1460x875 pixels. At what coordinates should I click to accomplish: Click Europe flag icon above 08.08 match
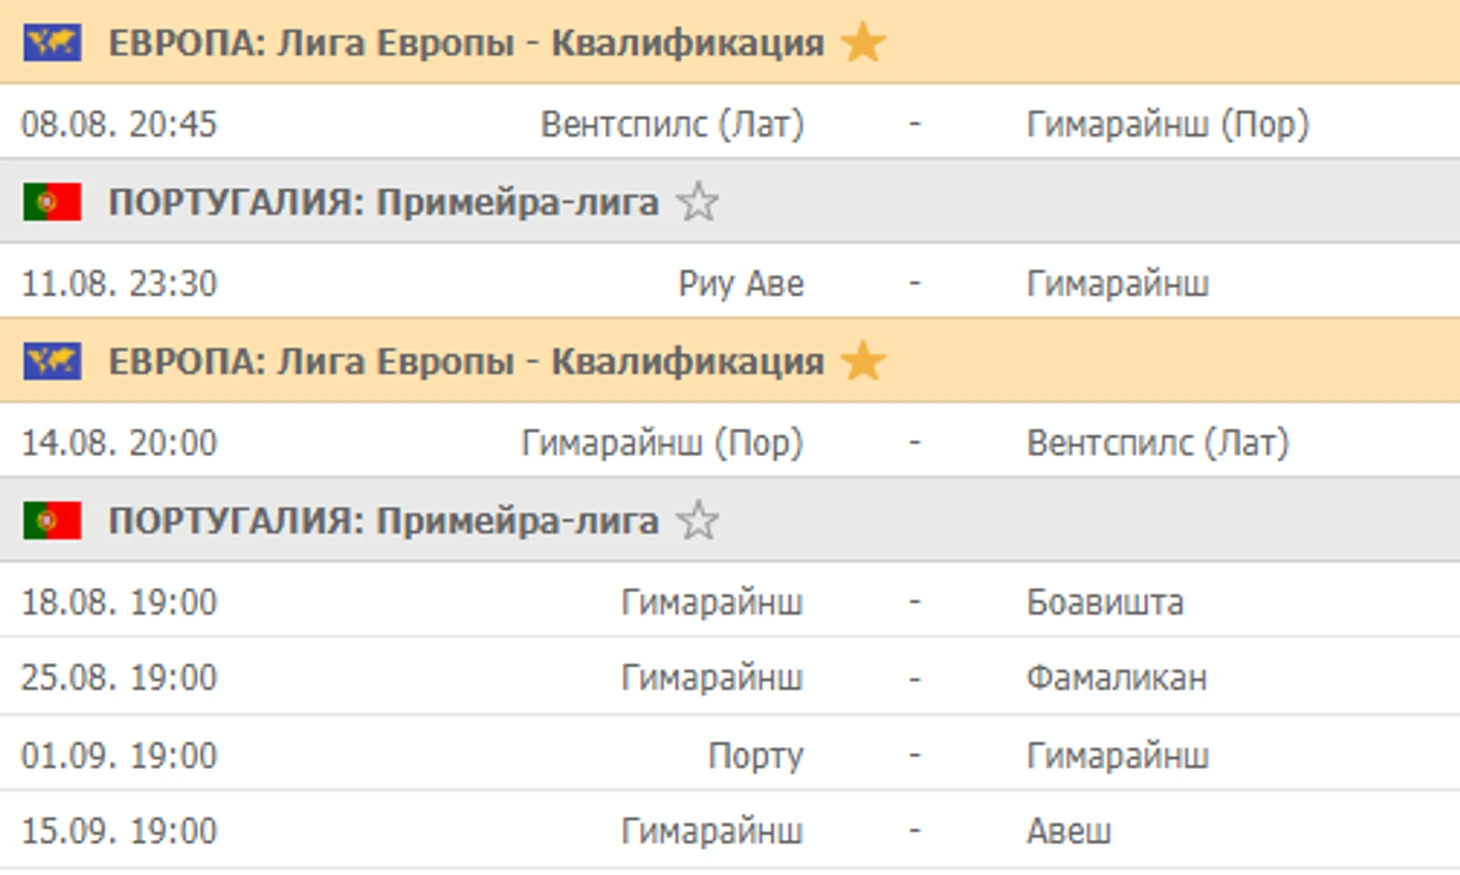[52, 43]
